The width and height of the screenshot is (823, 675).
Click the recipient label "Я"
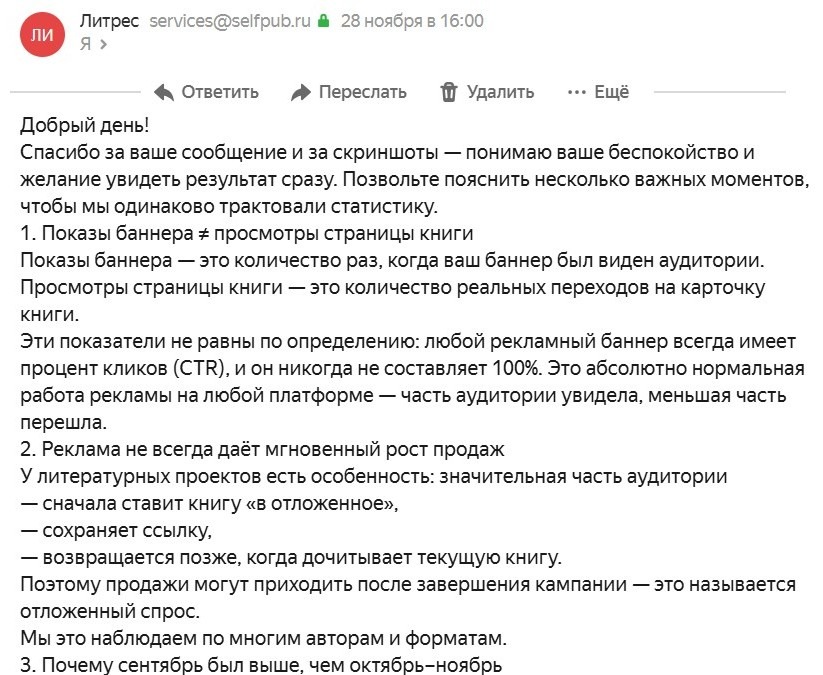(85, 43)
